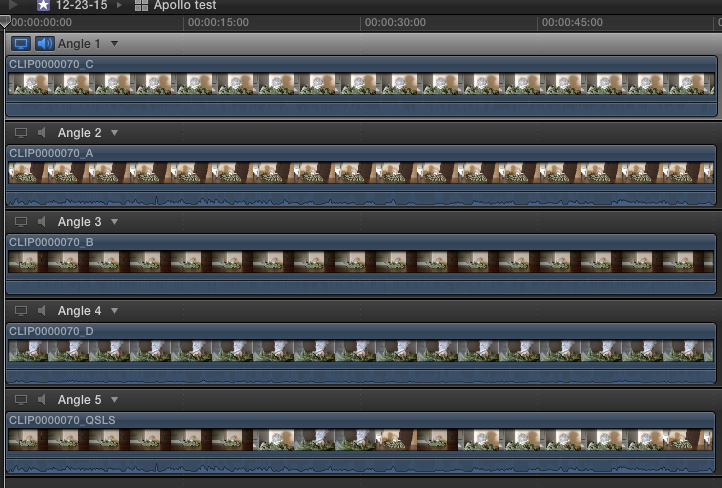This screenshot has height=488, width=722.
Task: Select the Apollo test multicam breadcrumb
Action: (x=183, y=5)
